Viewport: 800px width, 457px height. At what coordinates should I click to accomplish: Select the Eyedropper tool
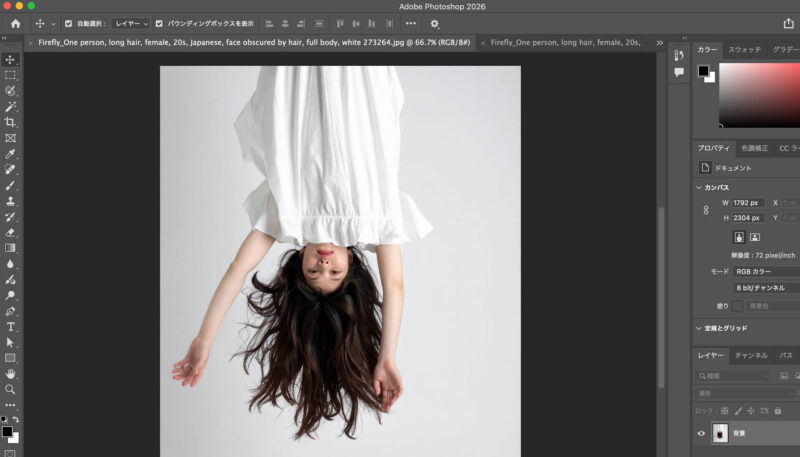click(10, 154)
